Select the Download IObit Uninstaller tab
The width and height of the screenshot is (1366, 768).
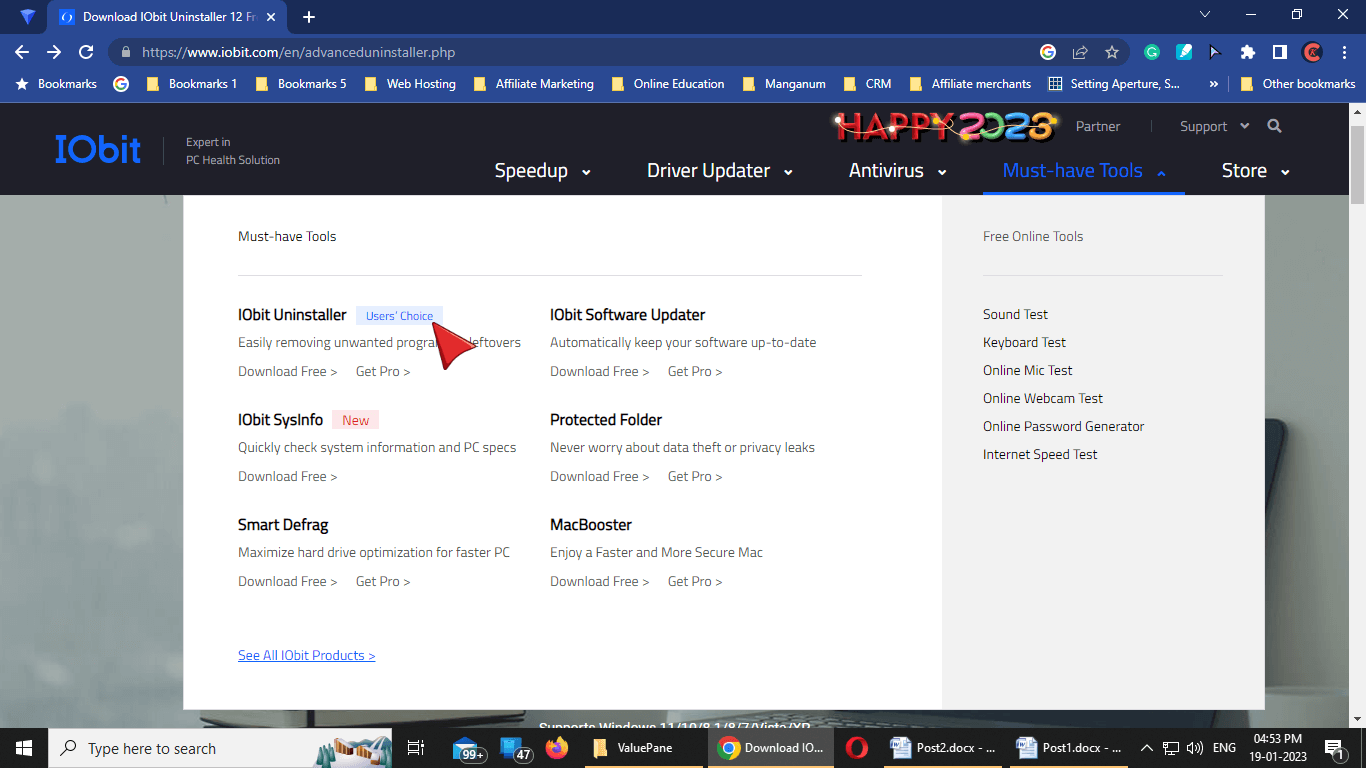click(165, 17)
